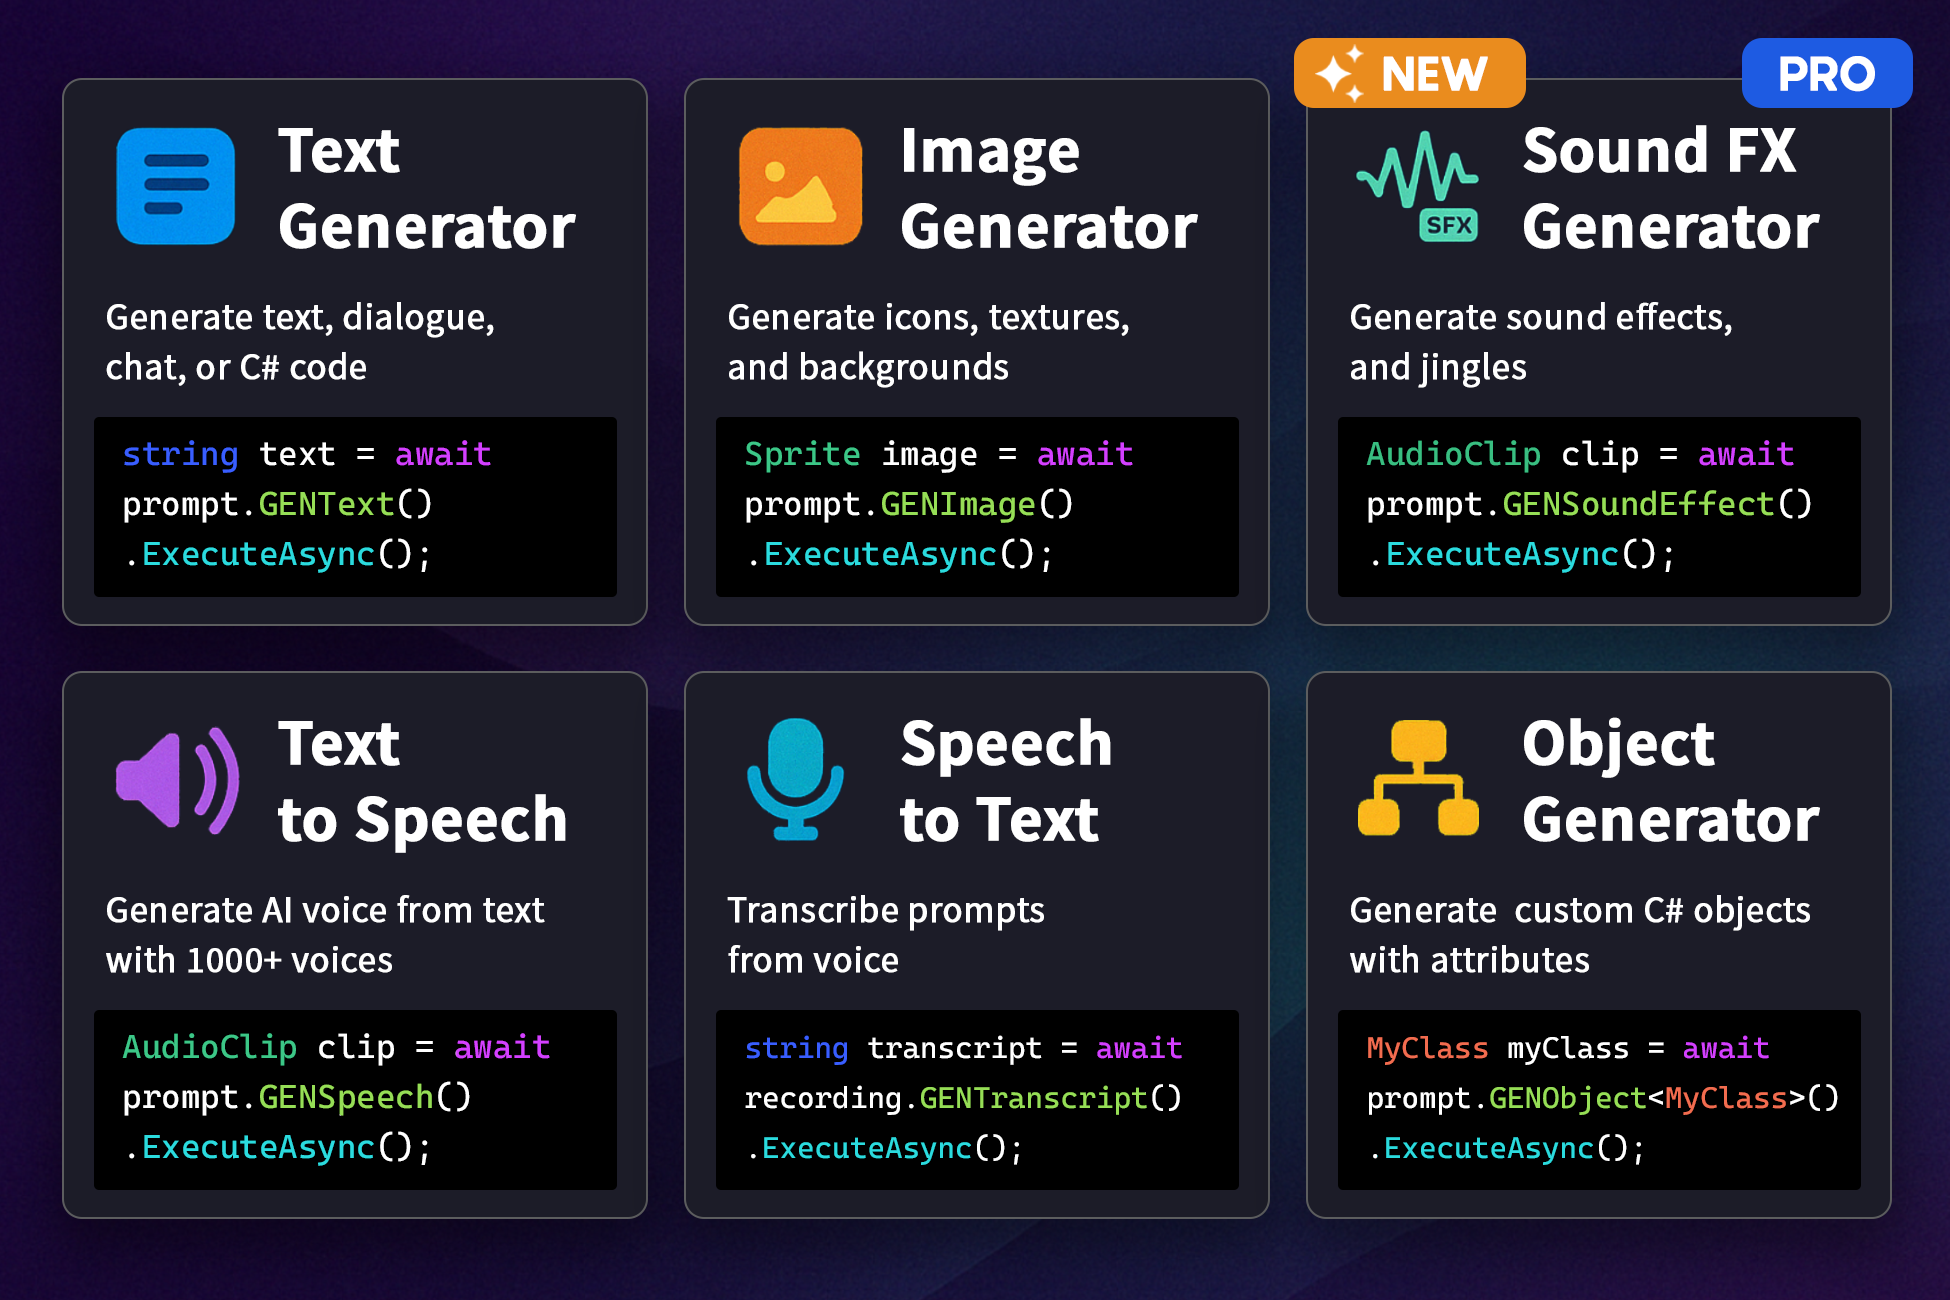The width and height of the screenshot is (1950, 1300).
Task: Open the Image Generator heading
Action: pos(1048,188)
